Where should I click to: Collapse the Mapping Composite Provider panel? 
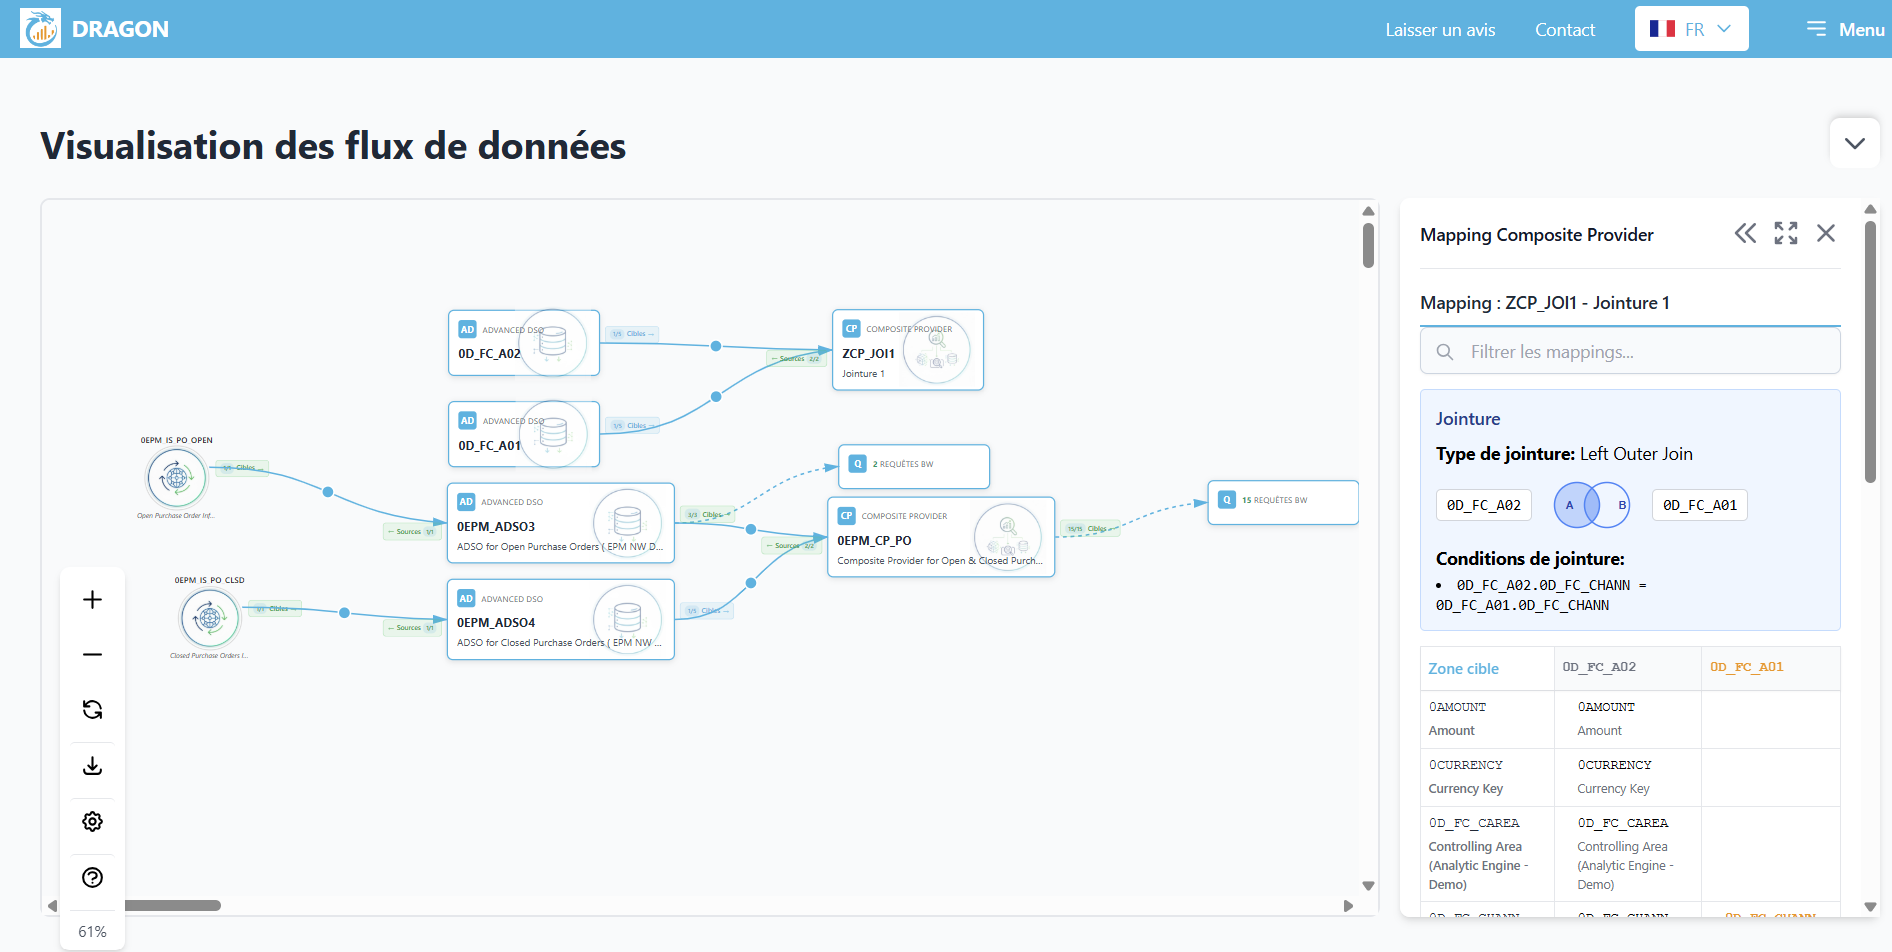tap(1746, 233)
